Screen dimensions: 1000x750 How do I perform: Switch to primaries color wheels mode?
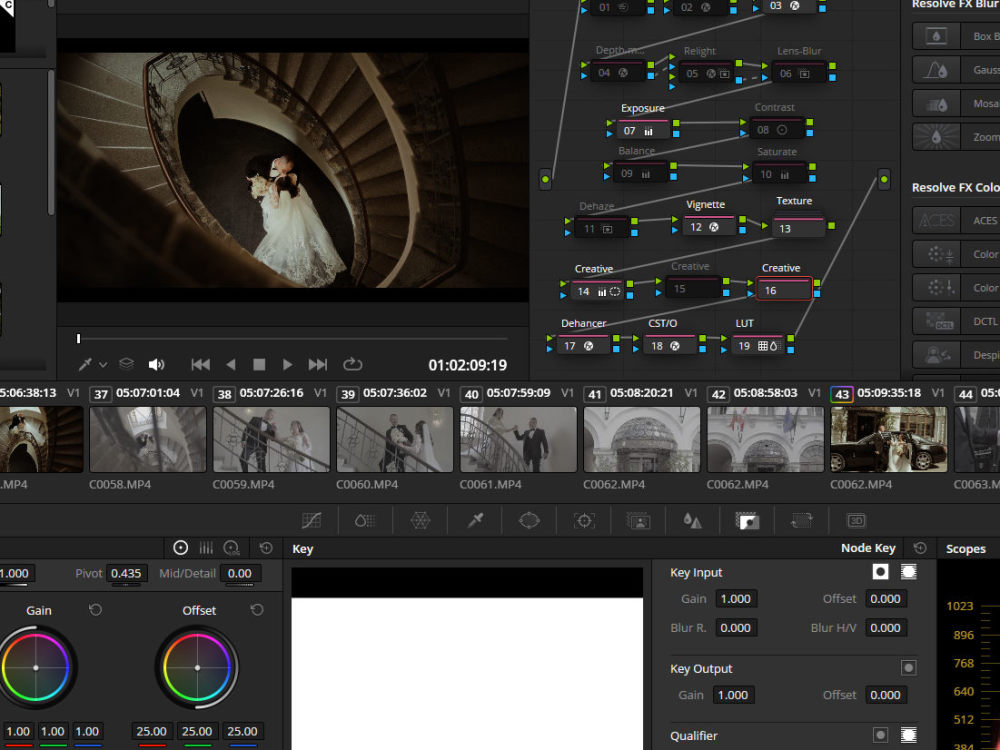click(x=180, y=548)
